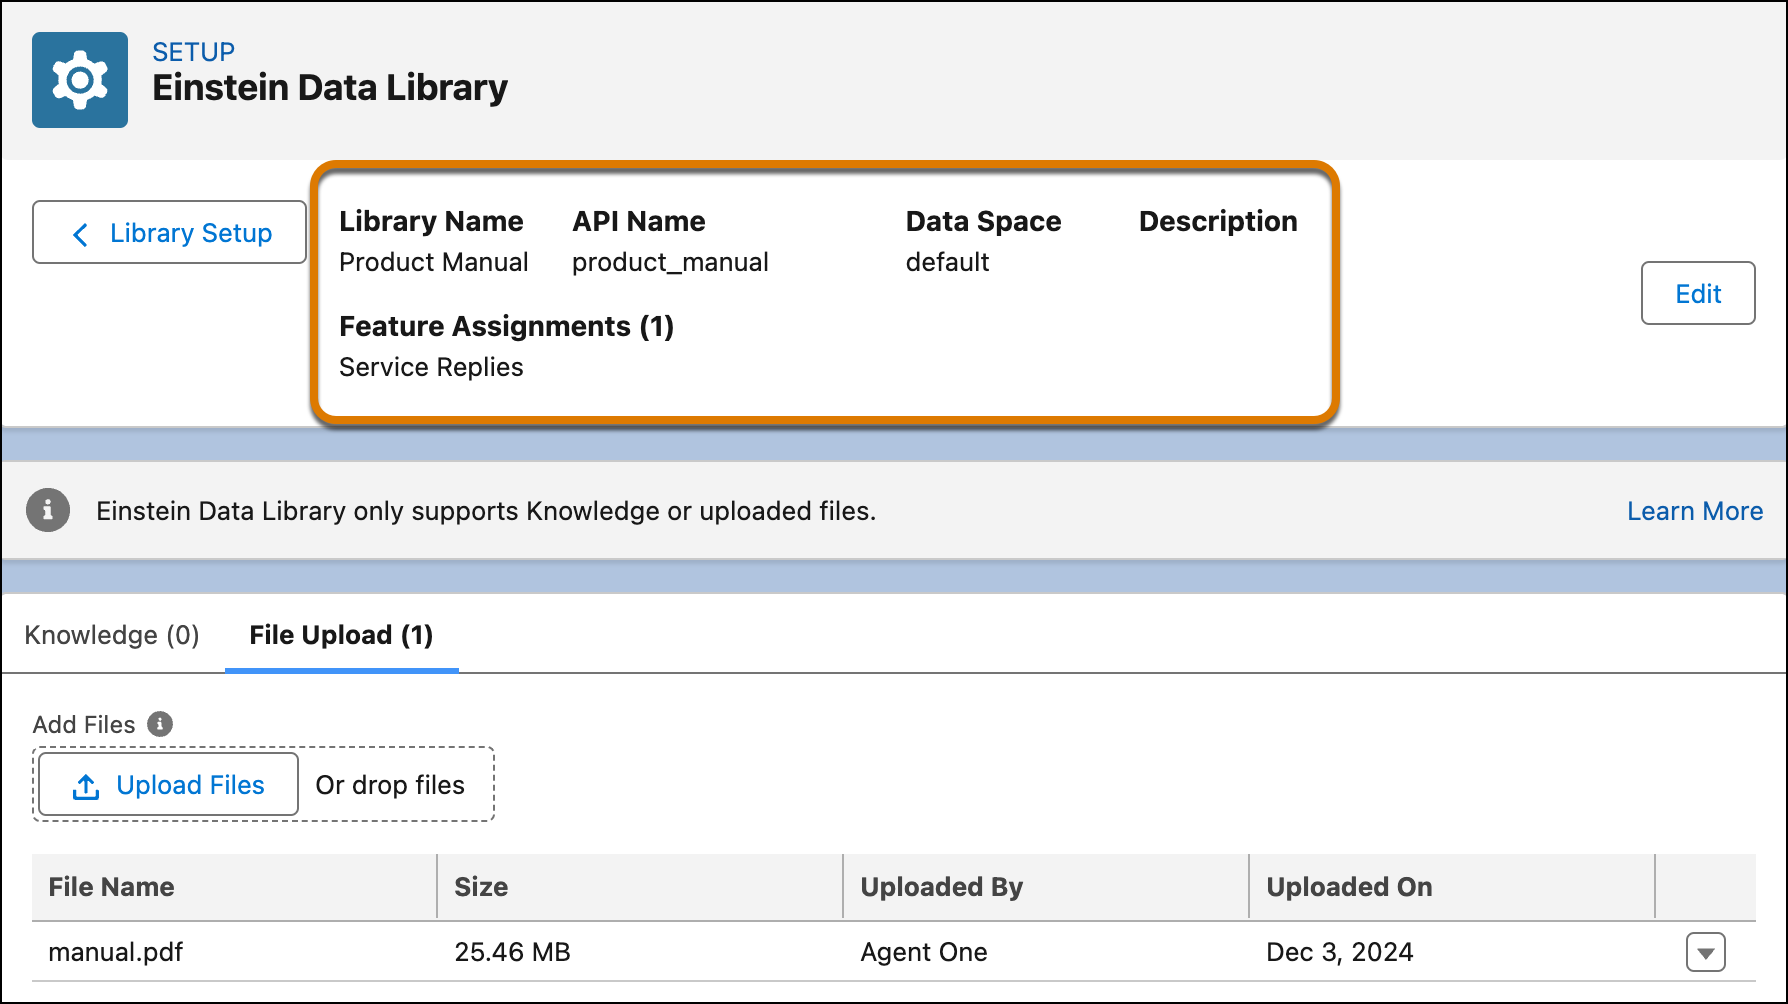Click the Agent One uploader cell

click(x=923, y=952)
